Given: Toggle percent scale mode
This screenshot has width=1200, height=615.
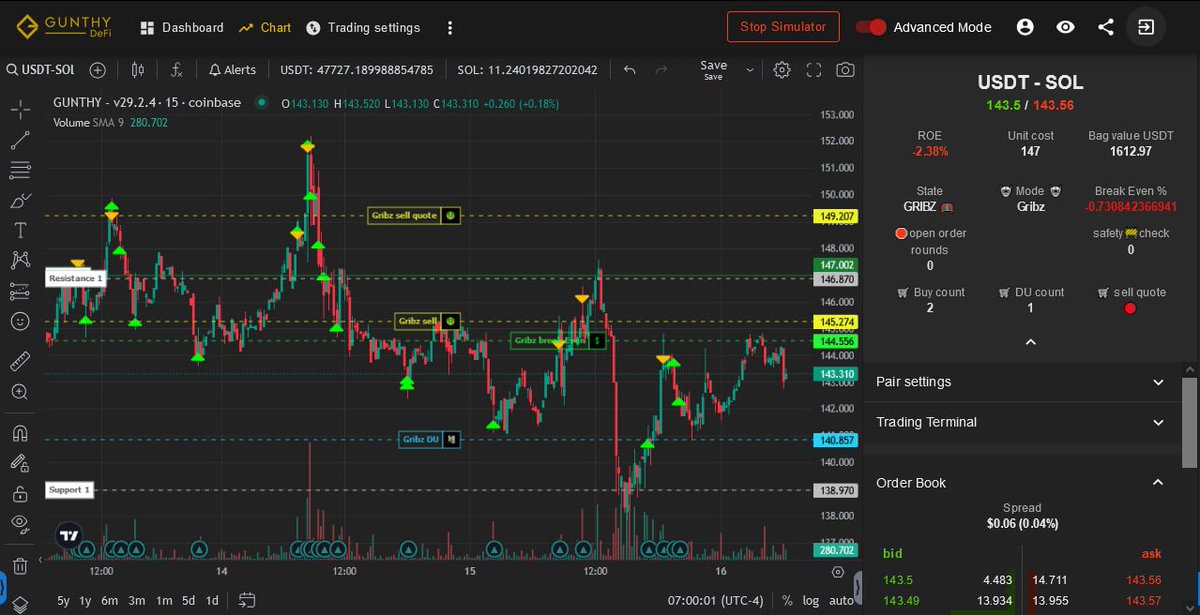Looking at the screenshot, I should coord(787,601).
